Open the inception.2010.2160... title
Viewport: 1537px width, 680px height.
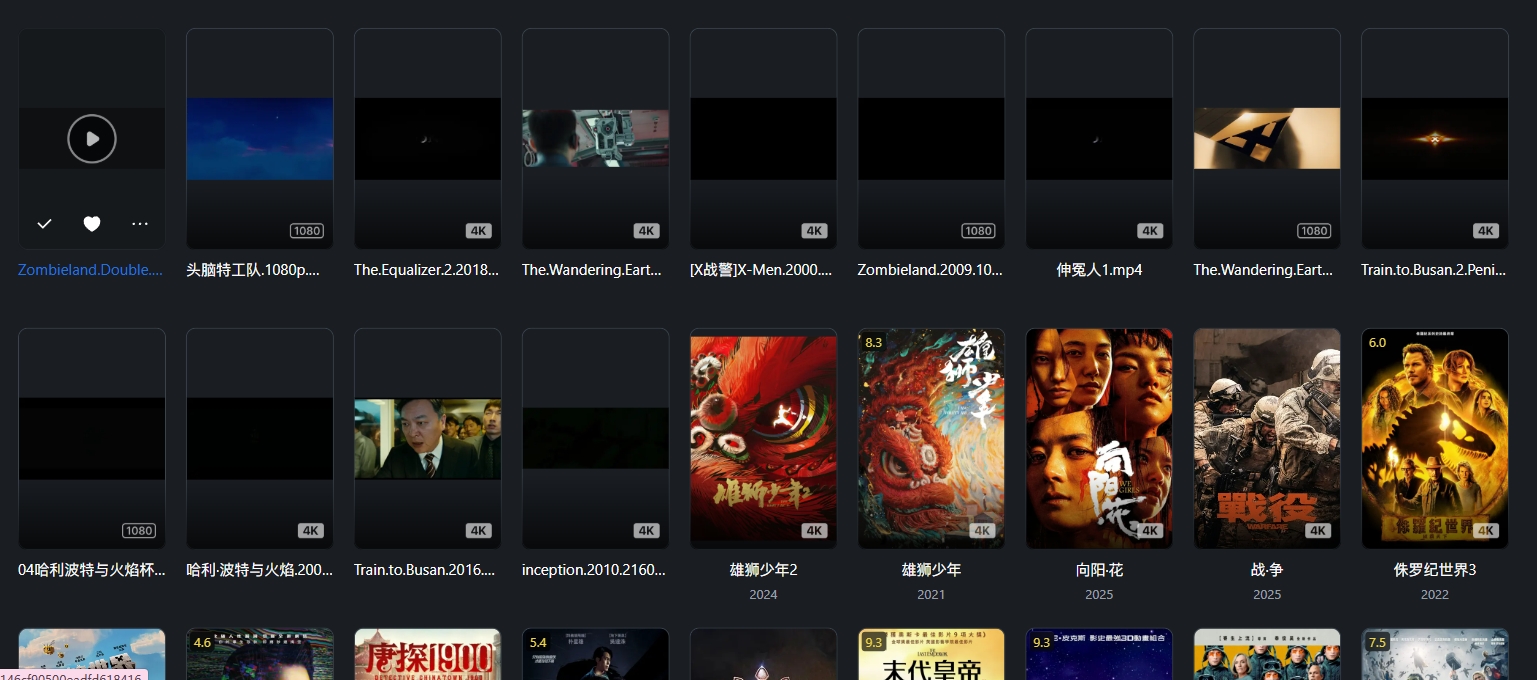[596, 570]
